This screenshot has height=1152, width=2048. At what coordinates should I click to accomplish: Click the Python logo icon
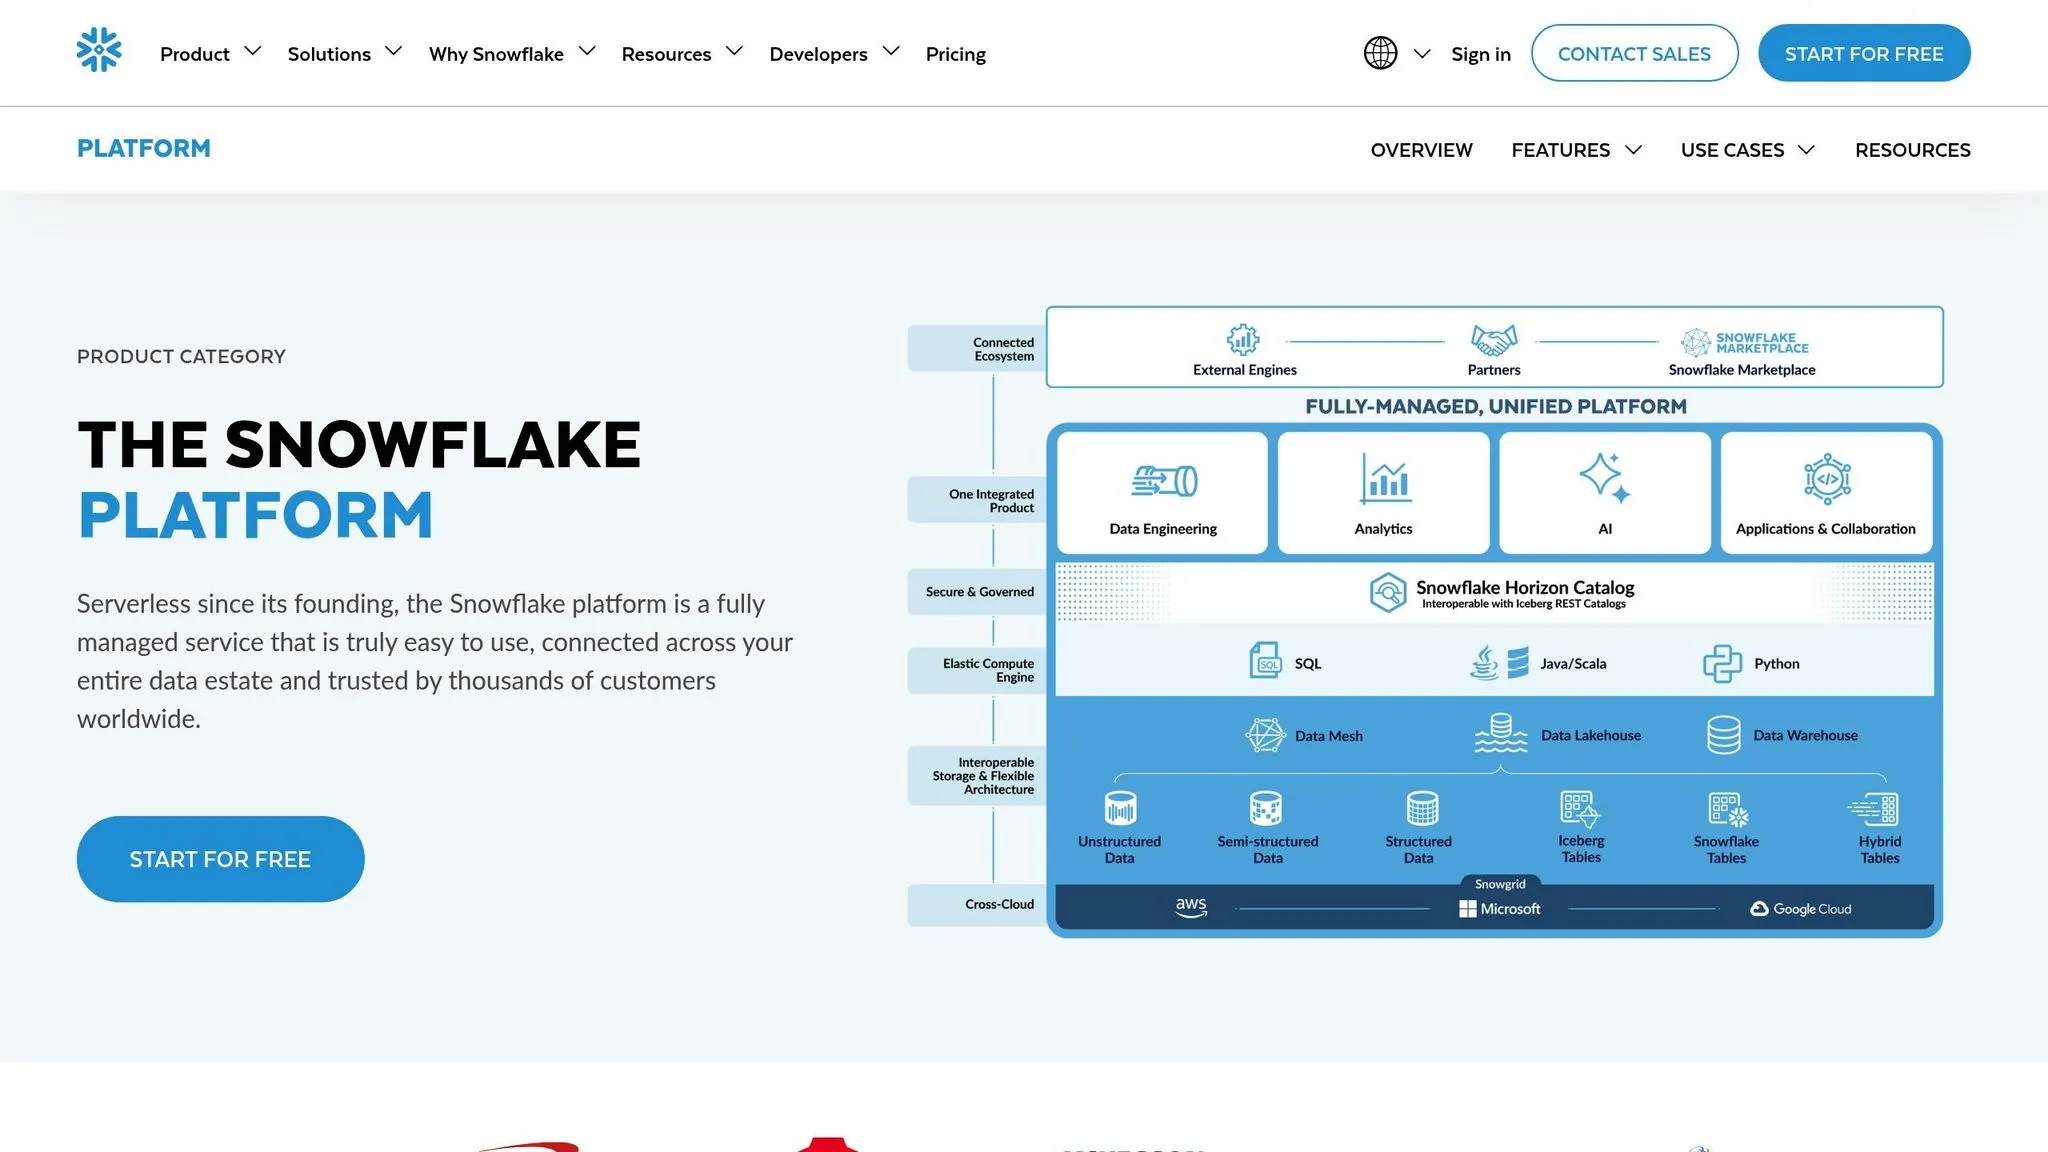[1722, 663]
